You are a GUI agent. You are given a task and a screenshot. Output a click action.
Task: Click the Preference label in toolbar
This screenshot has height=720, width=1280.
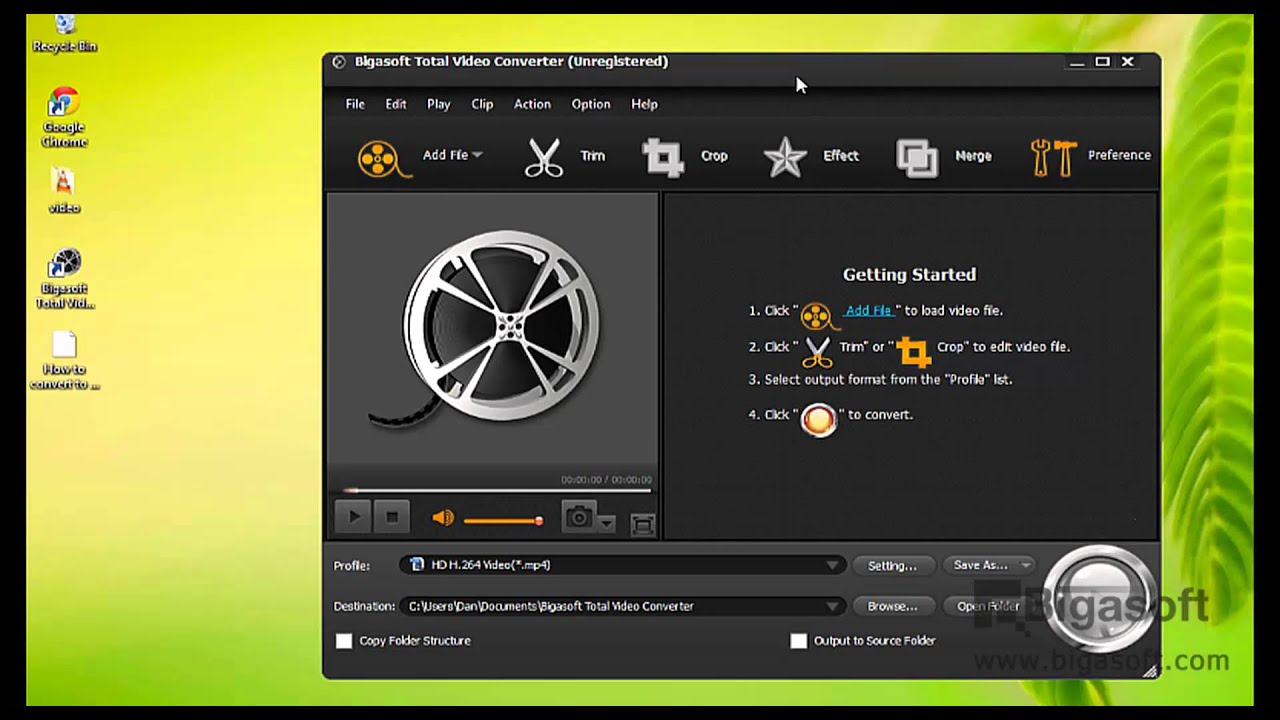1119,155
